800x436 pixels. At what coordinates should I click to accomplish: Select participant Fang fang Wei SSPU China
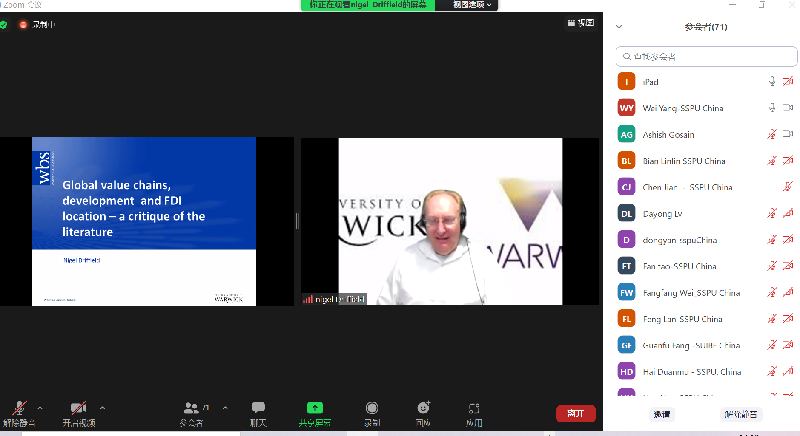coord(706,293)
